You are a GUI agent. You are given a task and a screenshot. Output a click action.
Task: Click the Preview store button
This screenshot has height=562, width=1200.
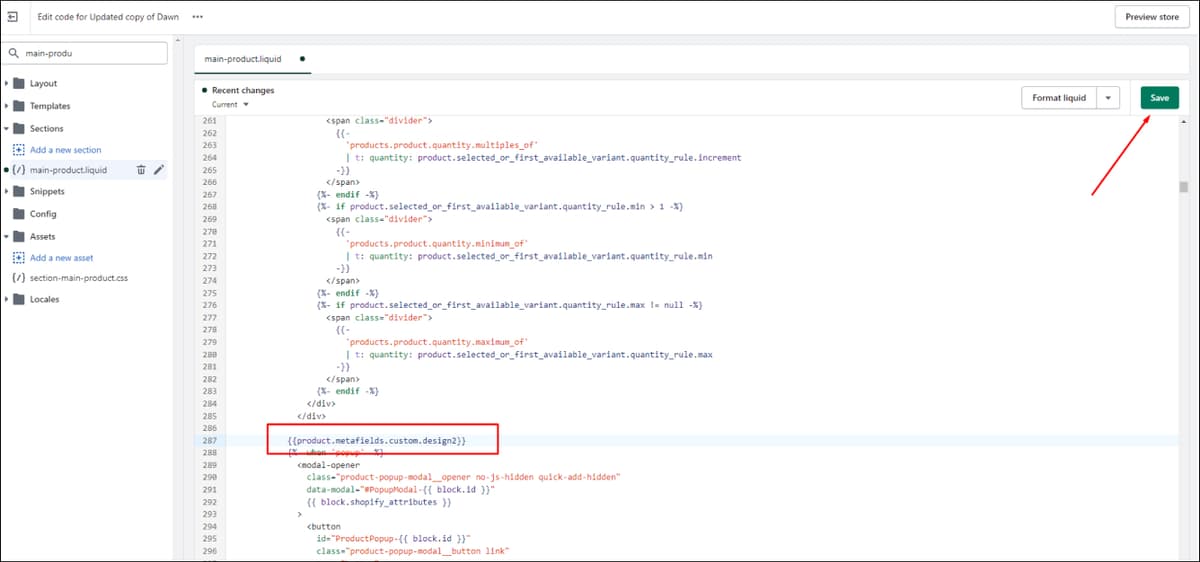1152,17
